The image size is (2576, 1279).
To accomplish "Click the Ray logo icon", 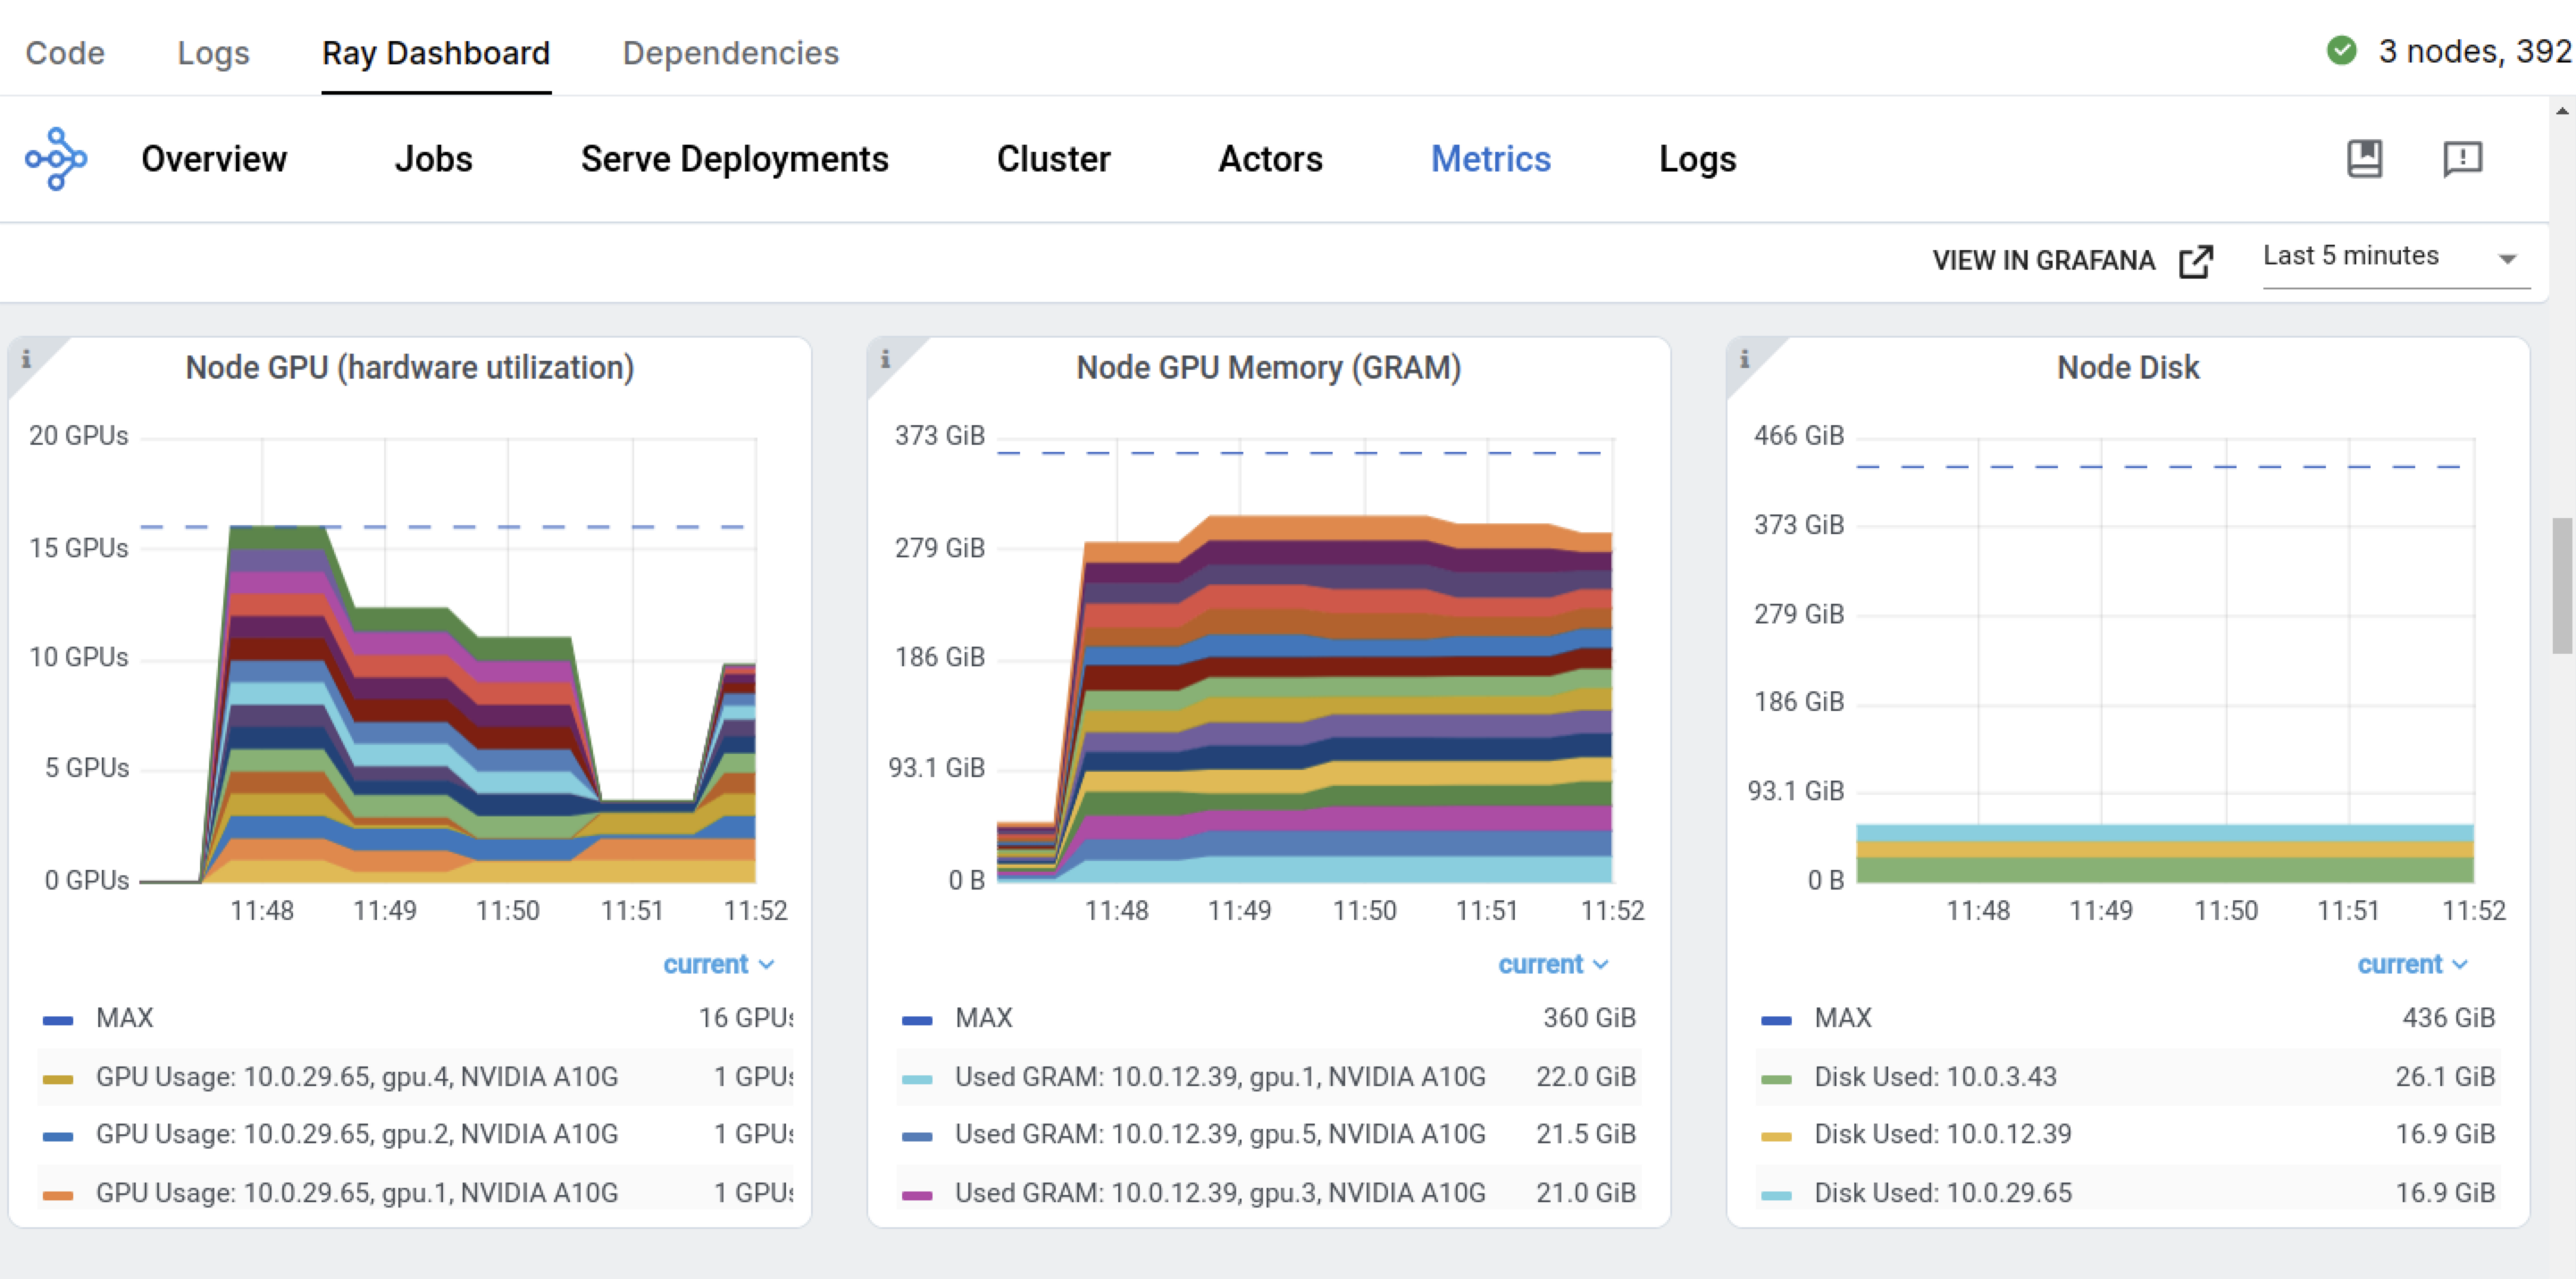I will [56, 158].
